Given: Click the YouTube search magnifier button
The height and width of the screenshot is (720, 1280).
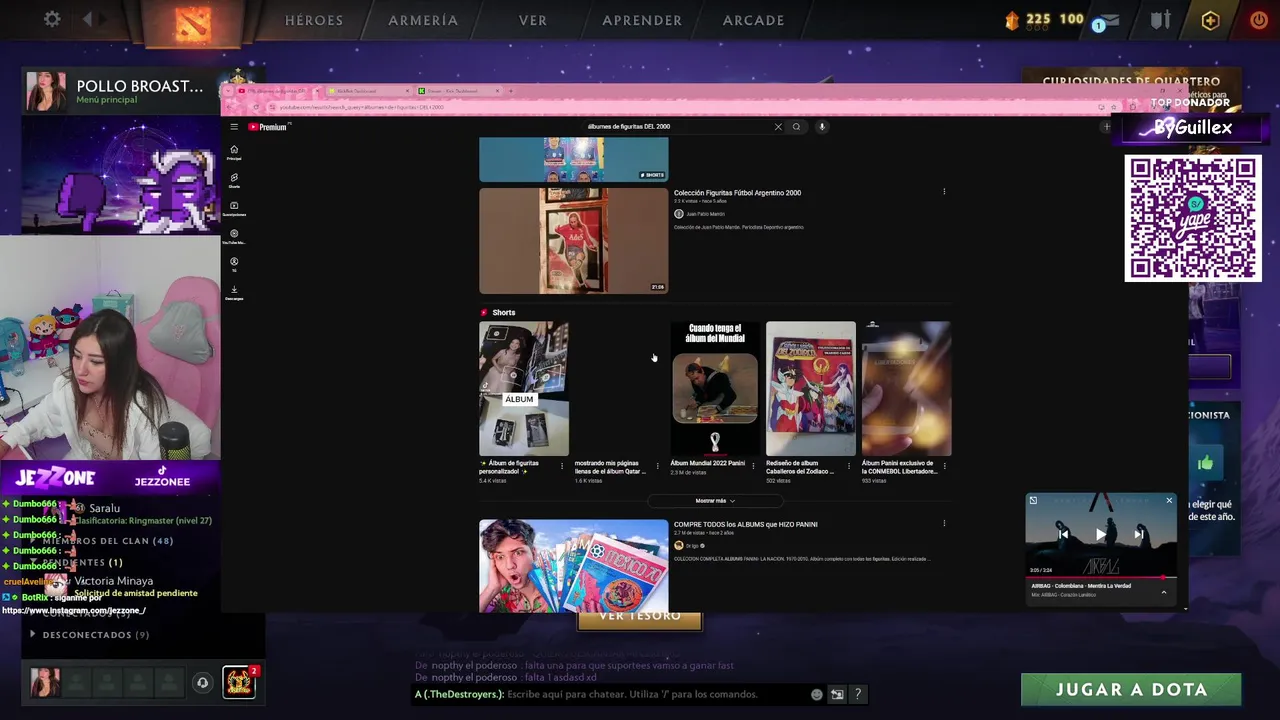Looking at the screenshot, I should coord(796,127).
